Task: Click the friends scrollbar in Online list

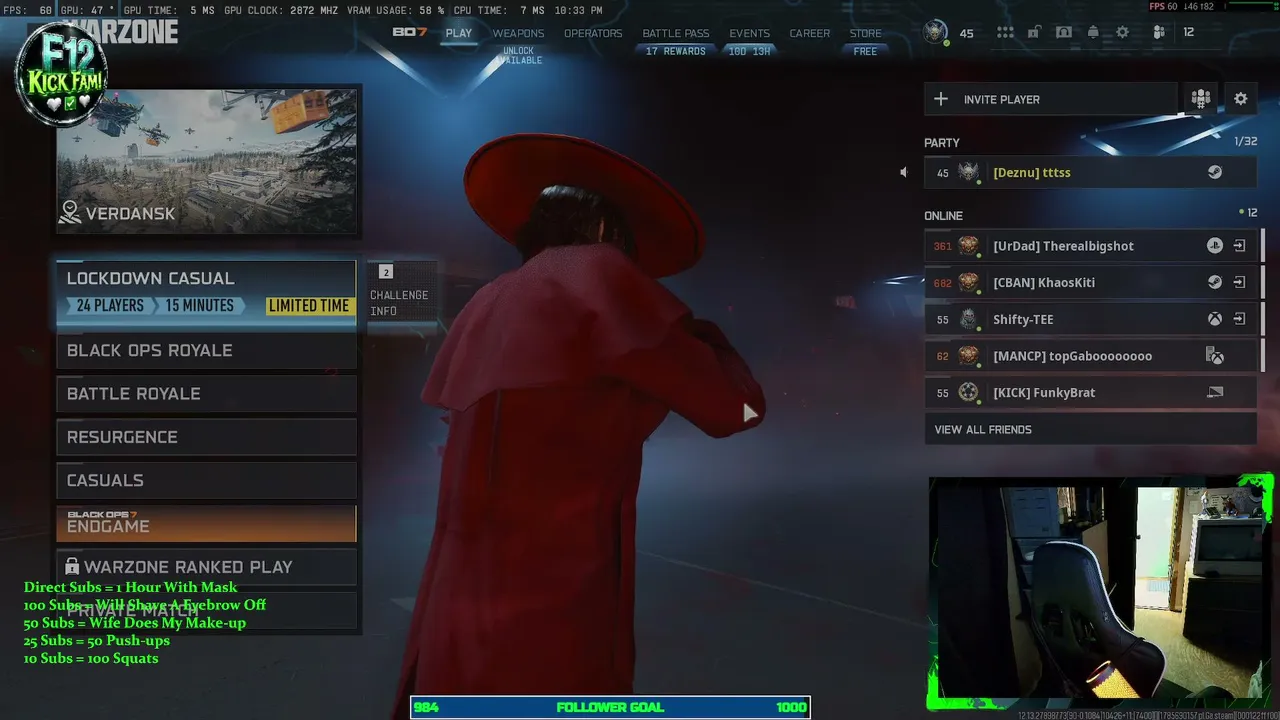Action: coord(1263,301)
